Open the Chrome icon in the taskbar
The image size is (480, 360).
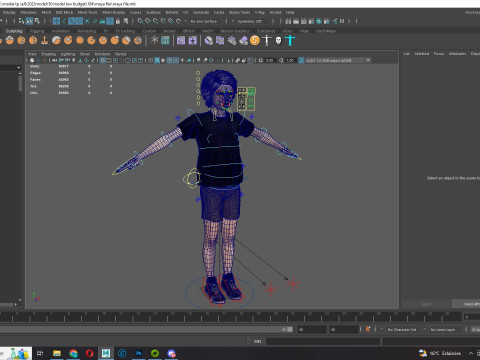[x=73, y=353]
